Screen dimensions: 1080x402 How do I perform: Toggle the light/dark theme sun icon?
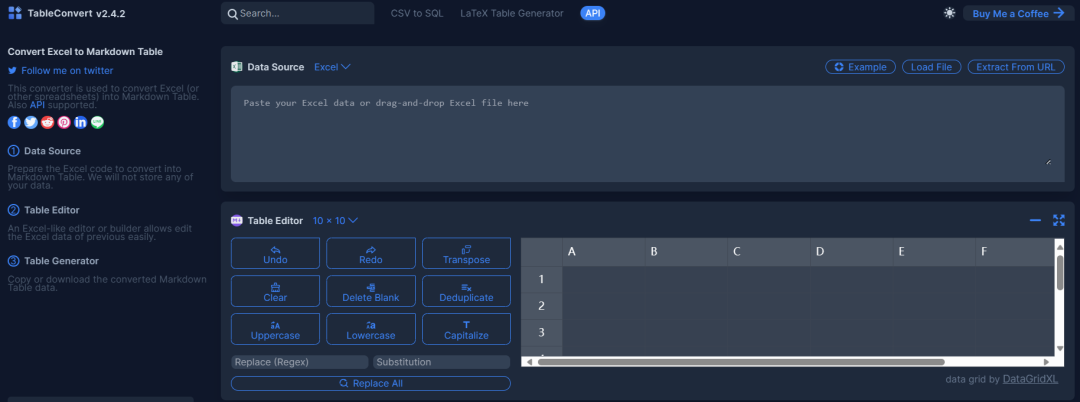950,13
